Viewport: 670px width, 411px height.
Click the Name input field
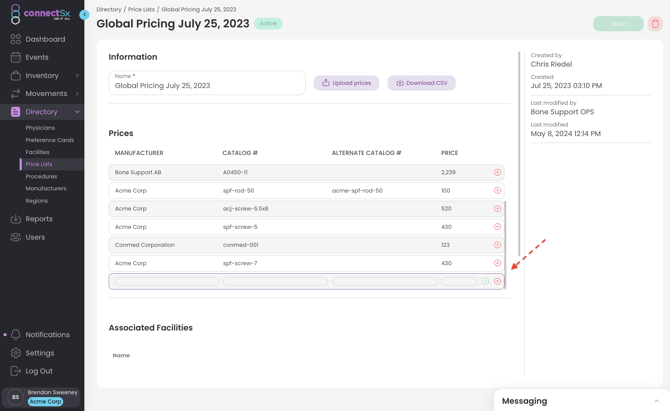[x=207, y=86]
